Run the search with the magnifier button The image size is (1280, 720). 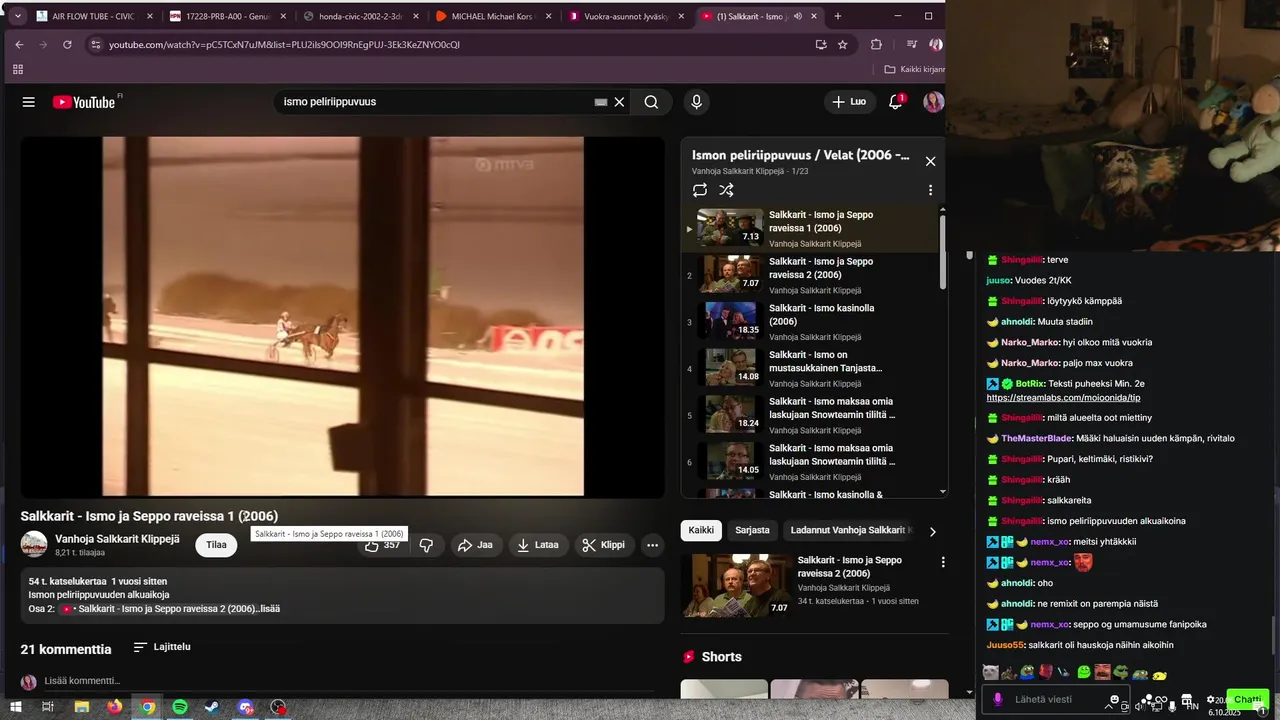pos(651,102)
